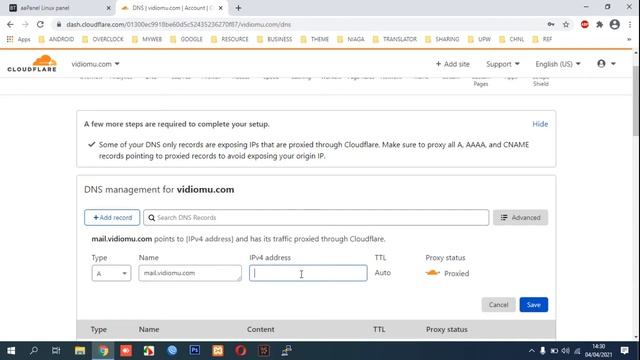Open the Advanced filter button
This screenshot has height=360, width=640.
(520, 218)
